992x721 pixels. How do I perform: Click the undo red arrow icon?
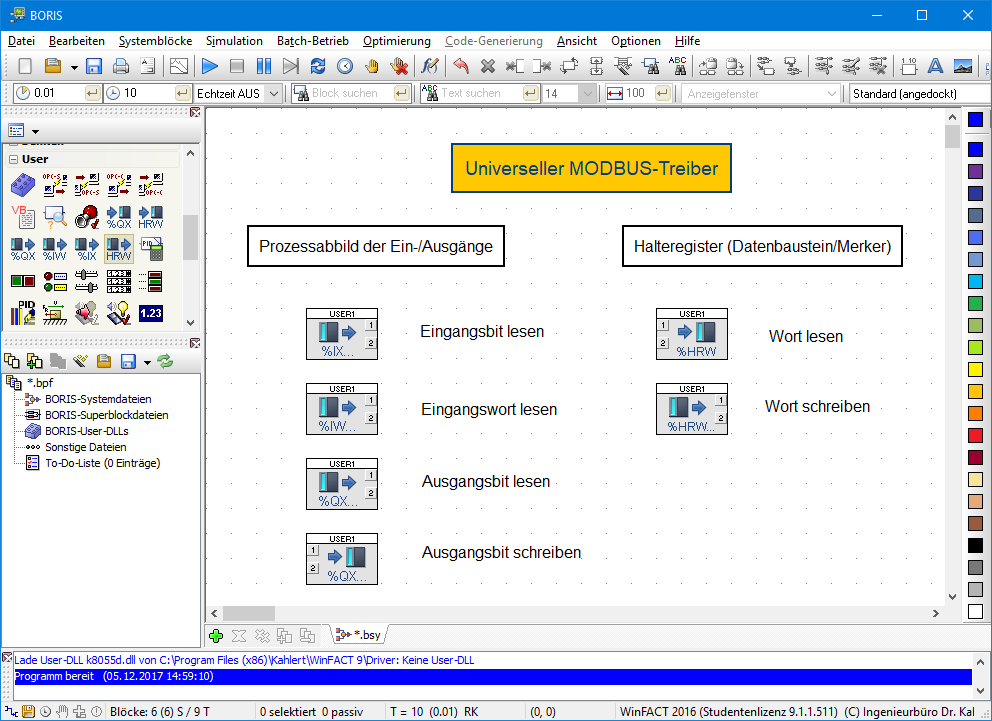pyautogui.click(x=461, y=66)
